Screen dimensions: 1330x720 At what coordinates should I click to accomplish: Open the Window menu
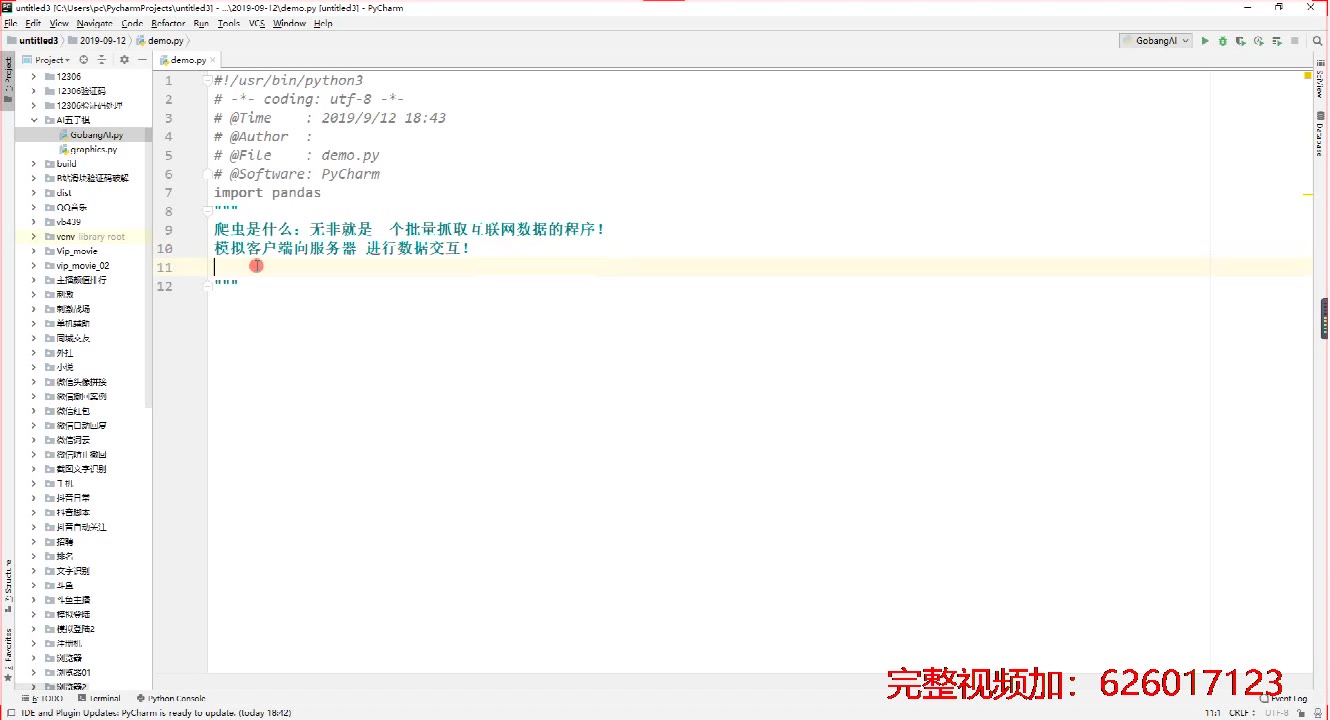289,23
